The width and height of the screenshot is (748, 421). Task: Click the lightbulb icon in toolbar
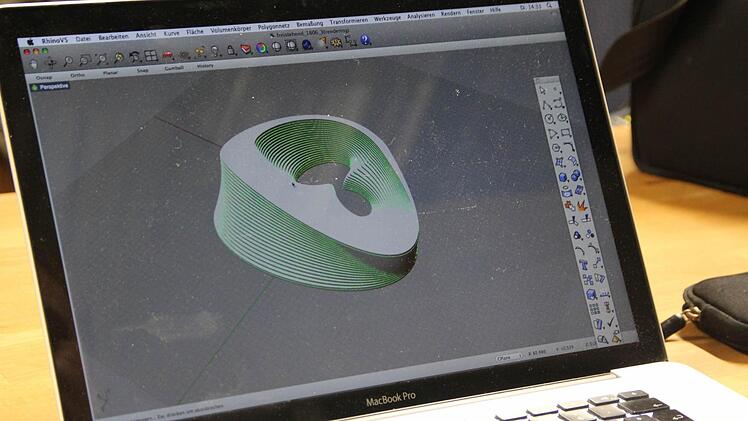pos(215,51)
